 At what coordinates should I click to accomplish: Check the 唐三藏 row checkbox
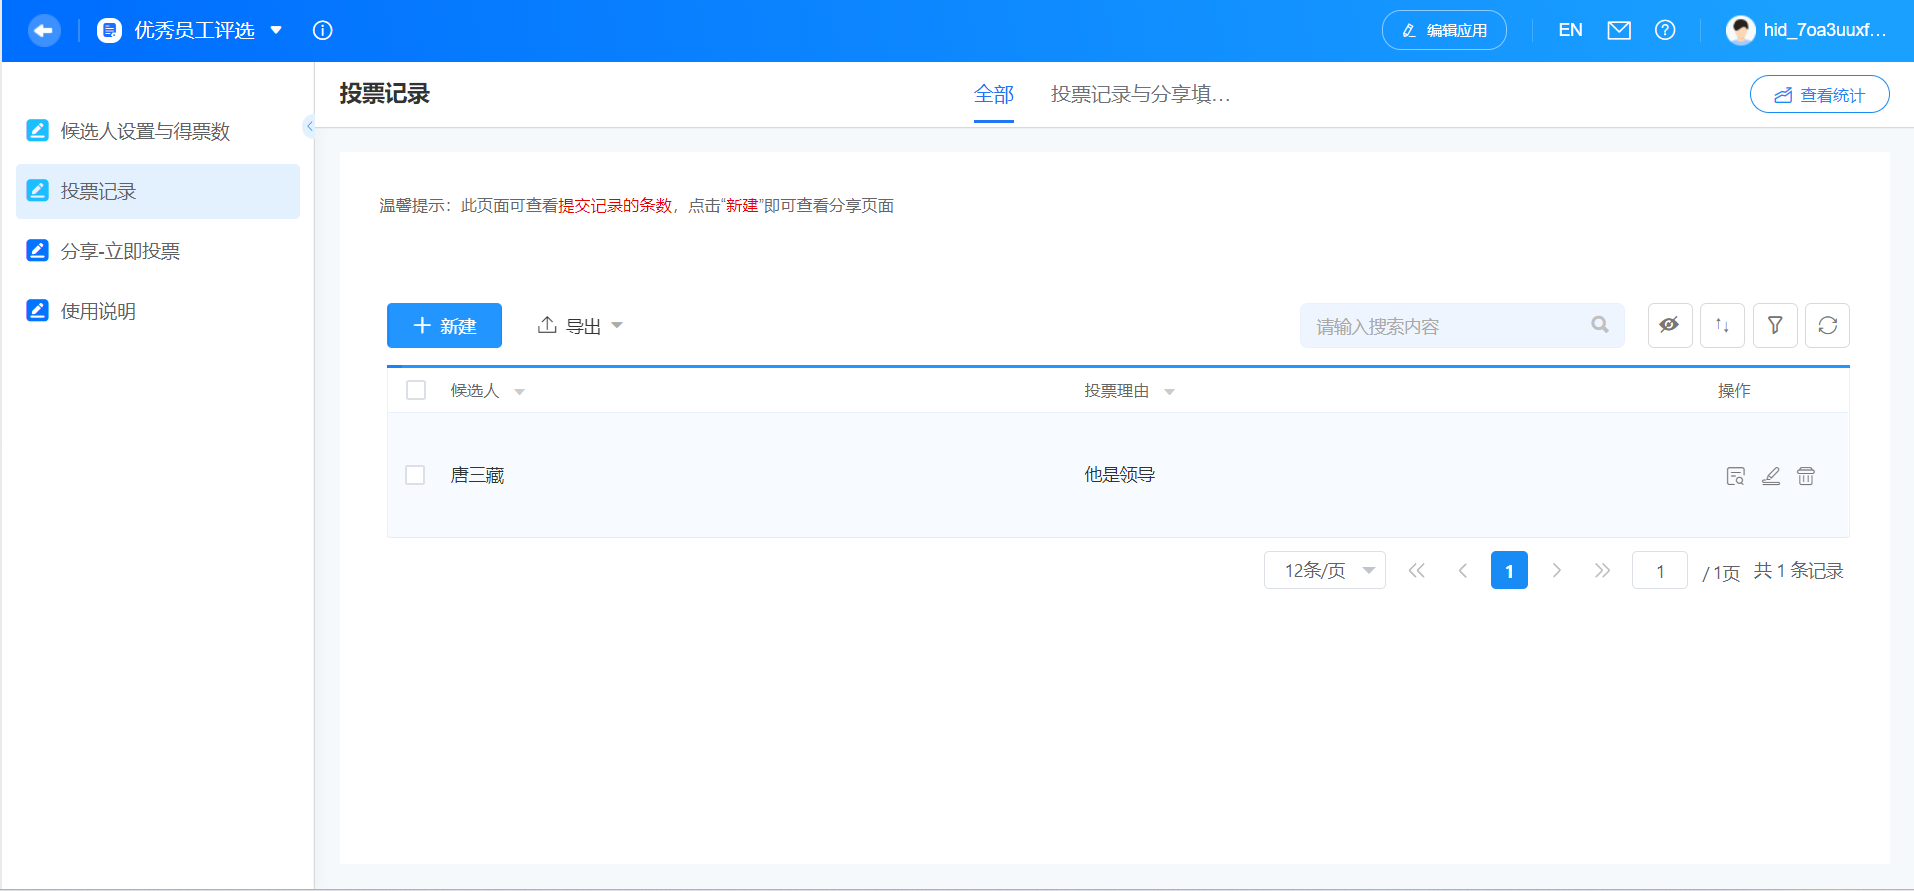tap(415, 475)
